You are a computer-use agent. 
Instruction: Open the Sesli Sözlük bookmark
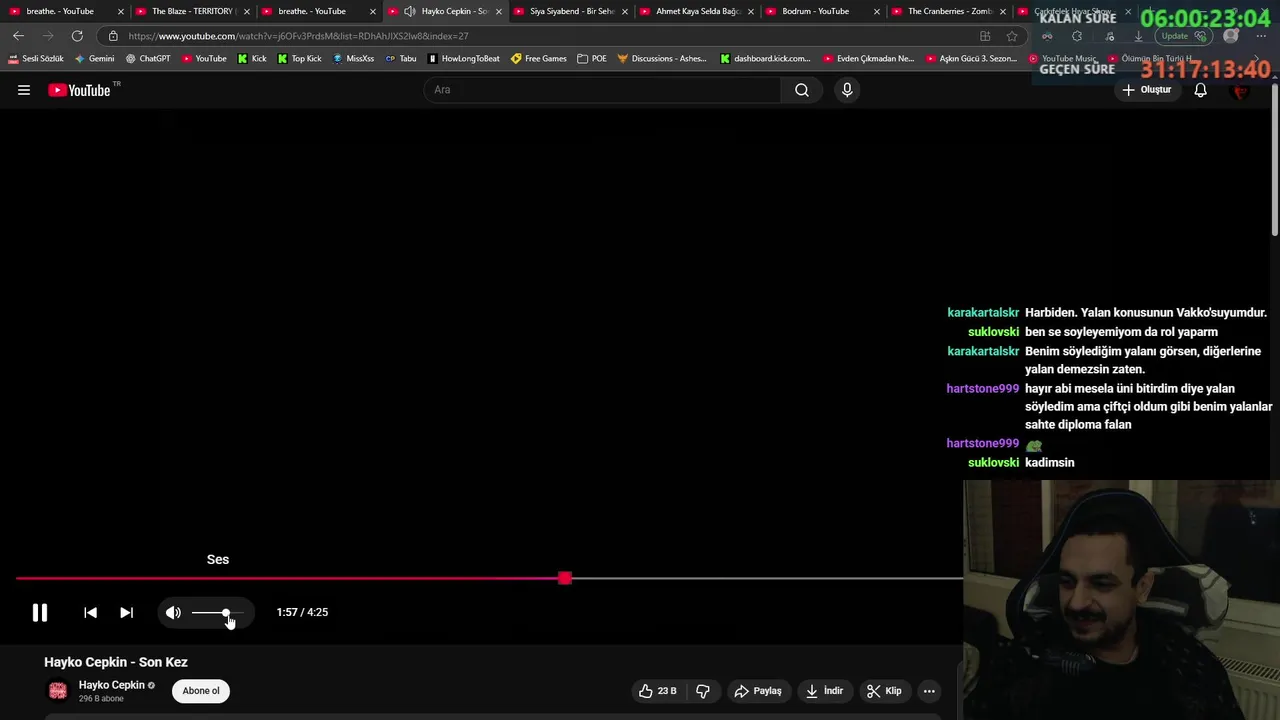(x=36, y=59)
